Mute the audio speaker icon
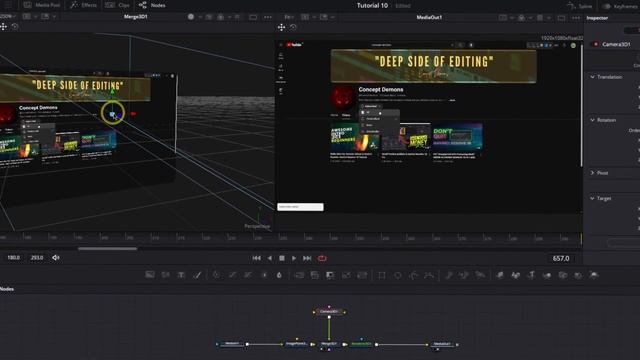Screen dimensions: 640x360 pos(56,258)
